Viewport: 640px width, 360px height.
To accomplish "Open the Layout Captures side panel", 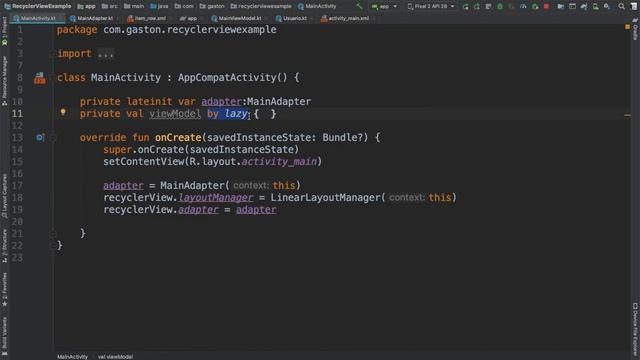I will (4, 197).
